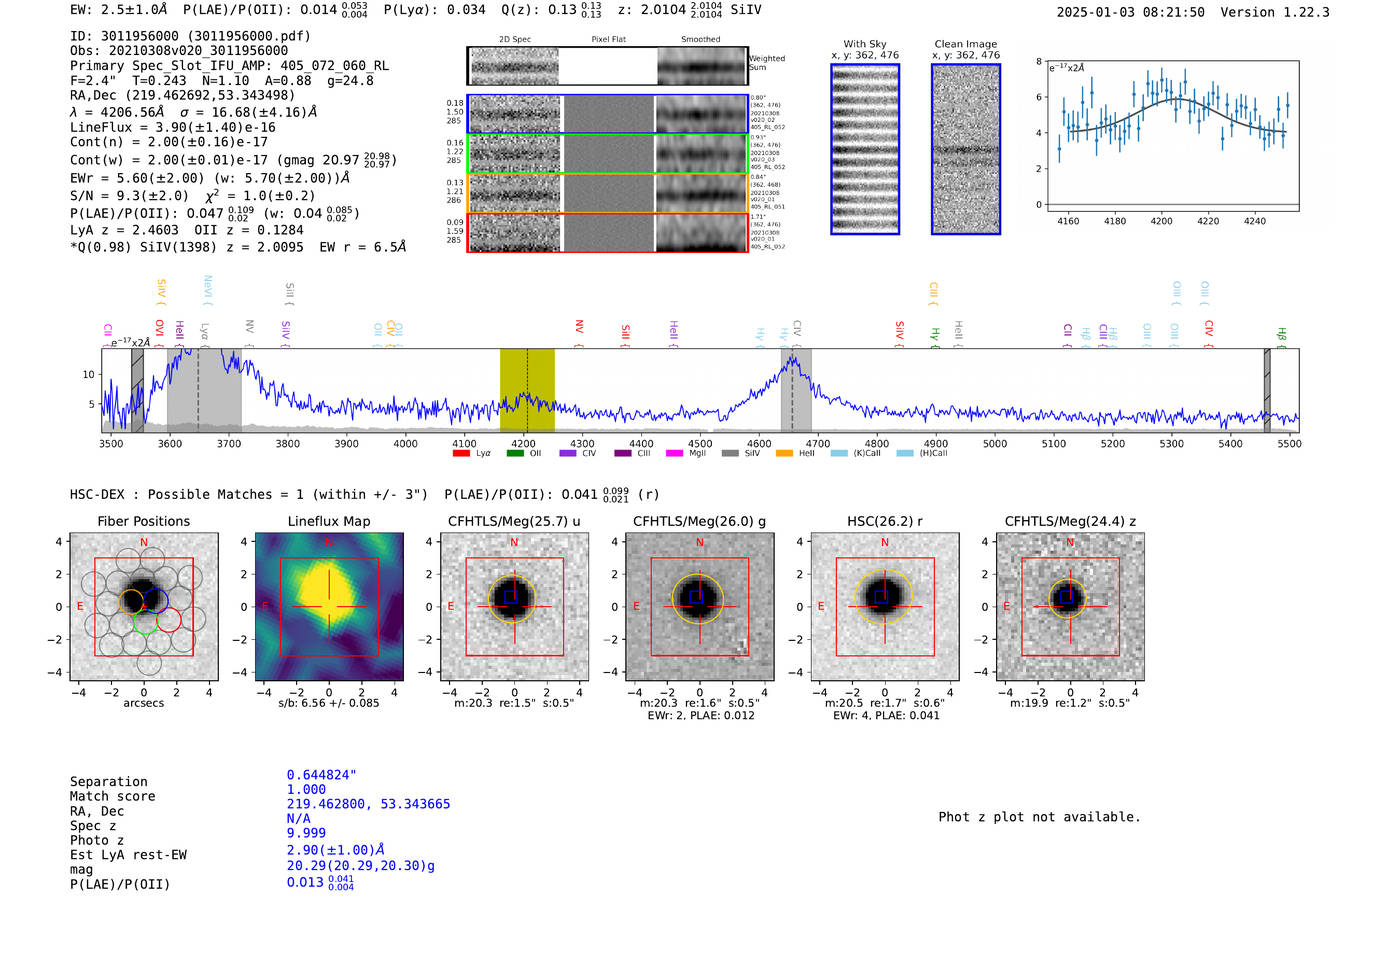The height and width of the screenshot is (953, 1400).
Task: Click the gray SiIV legend swatch
Action: click(730, 453)
